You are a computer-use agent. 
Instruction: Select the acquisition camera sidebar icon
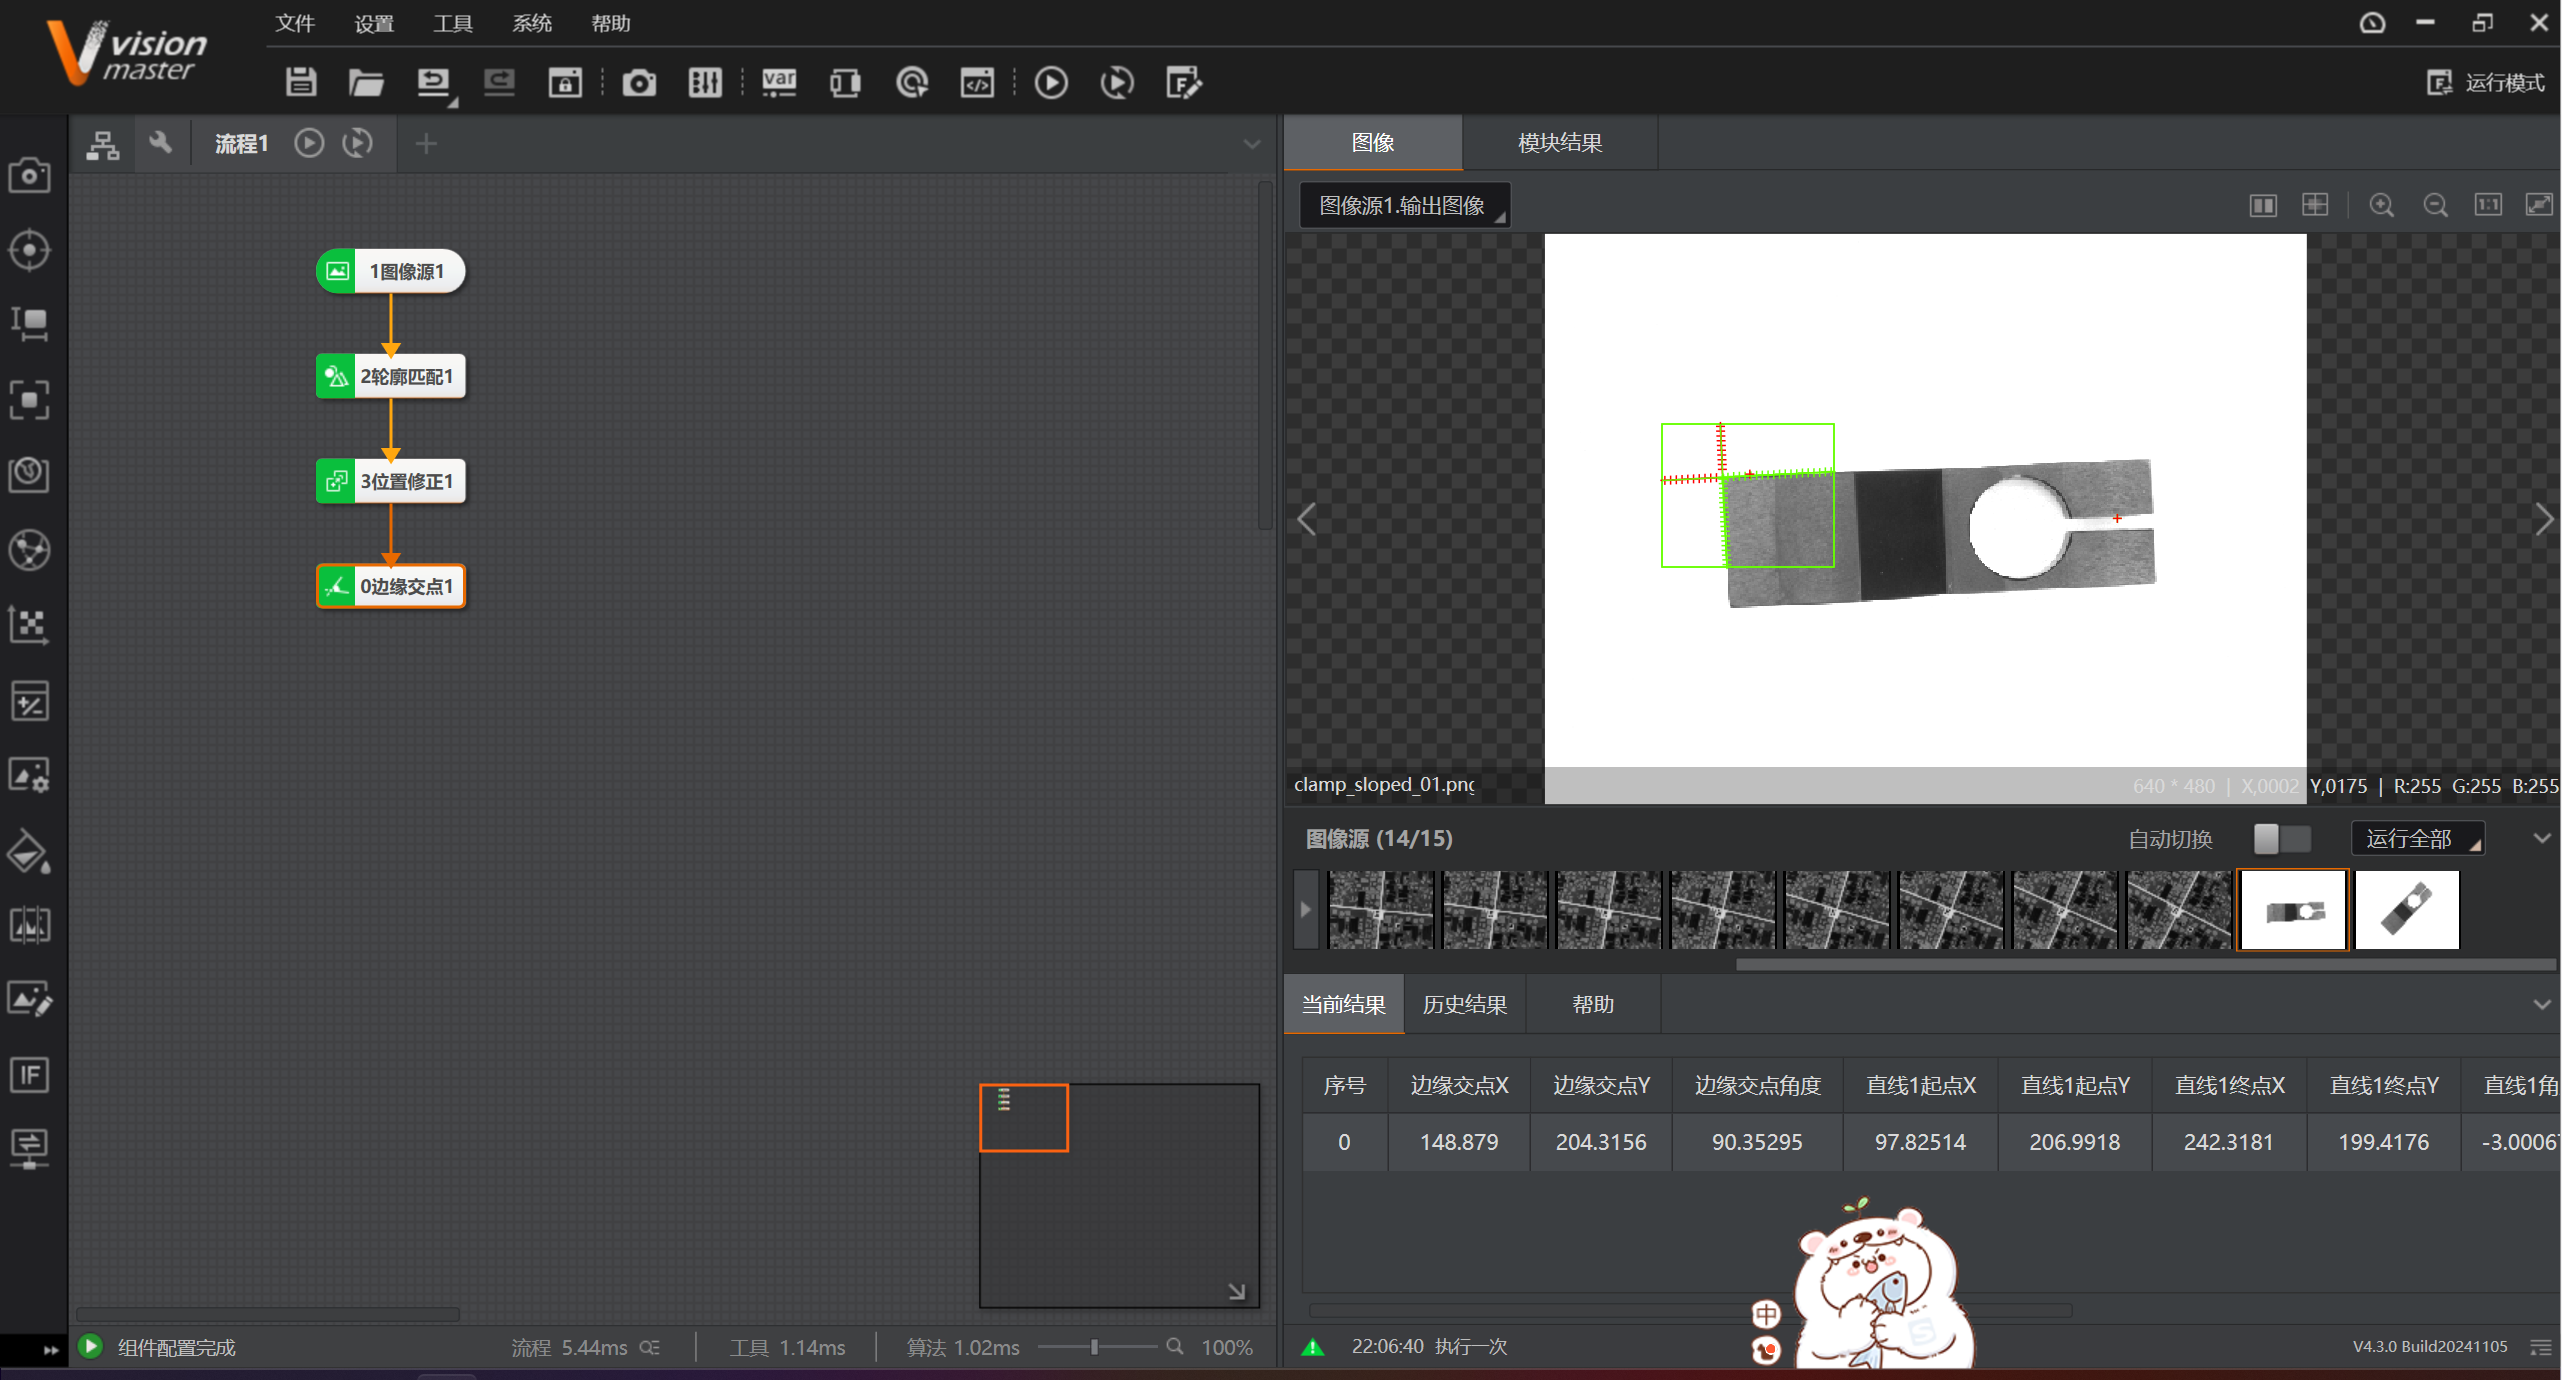coord(29,175)
